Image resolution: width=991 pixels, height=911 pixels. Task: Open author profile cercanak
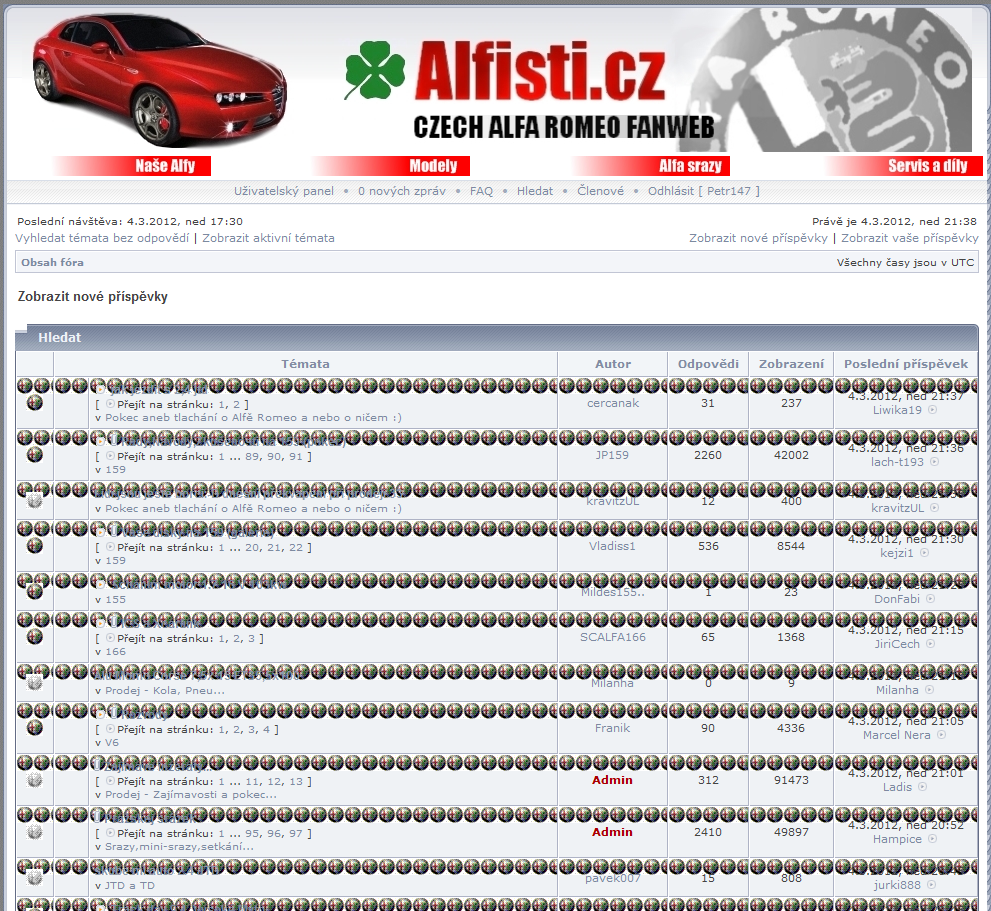pos(612,403)
